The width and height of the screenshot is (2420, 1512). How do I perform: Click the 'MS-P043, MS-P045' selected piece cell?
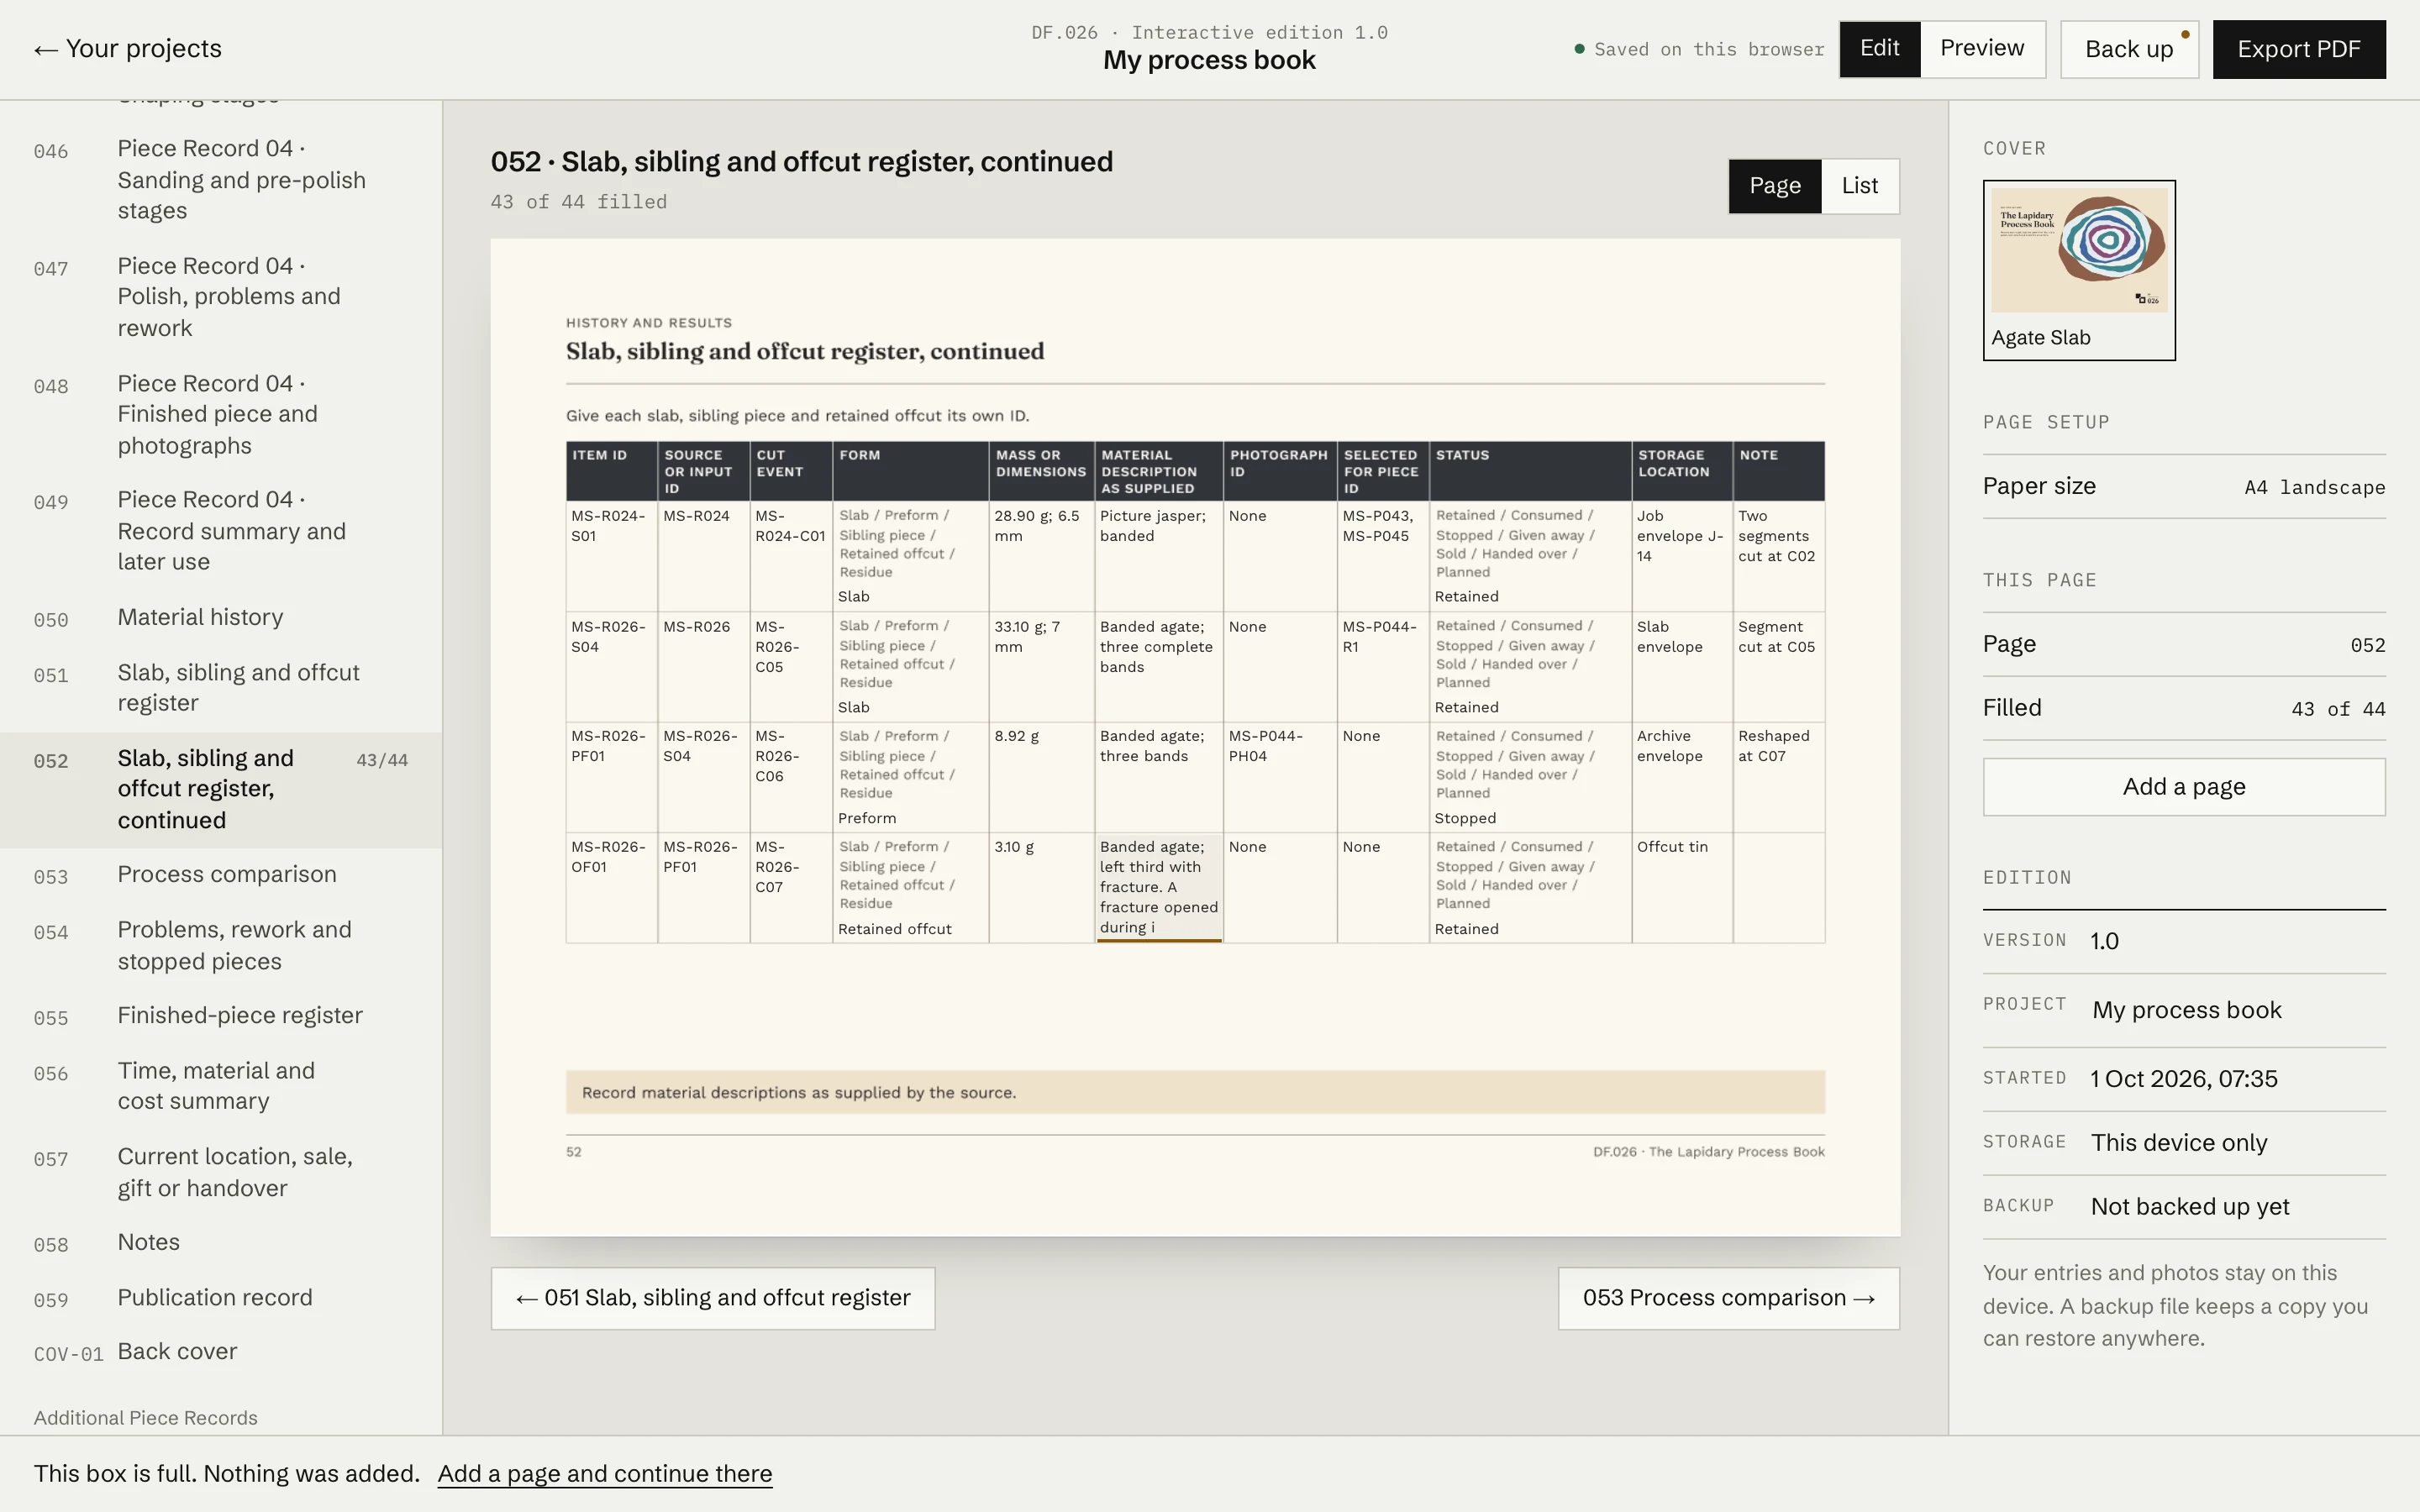pos(1382,555)
